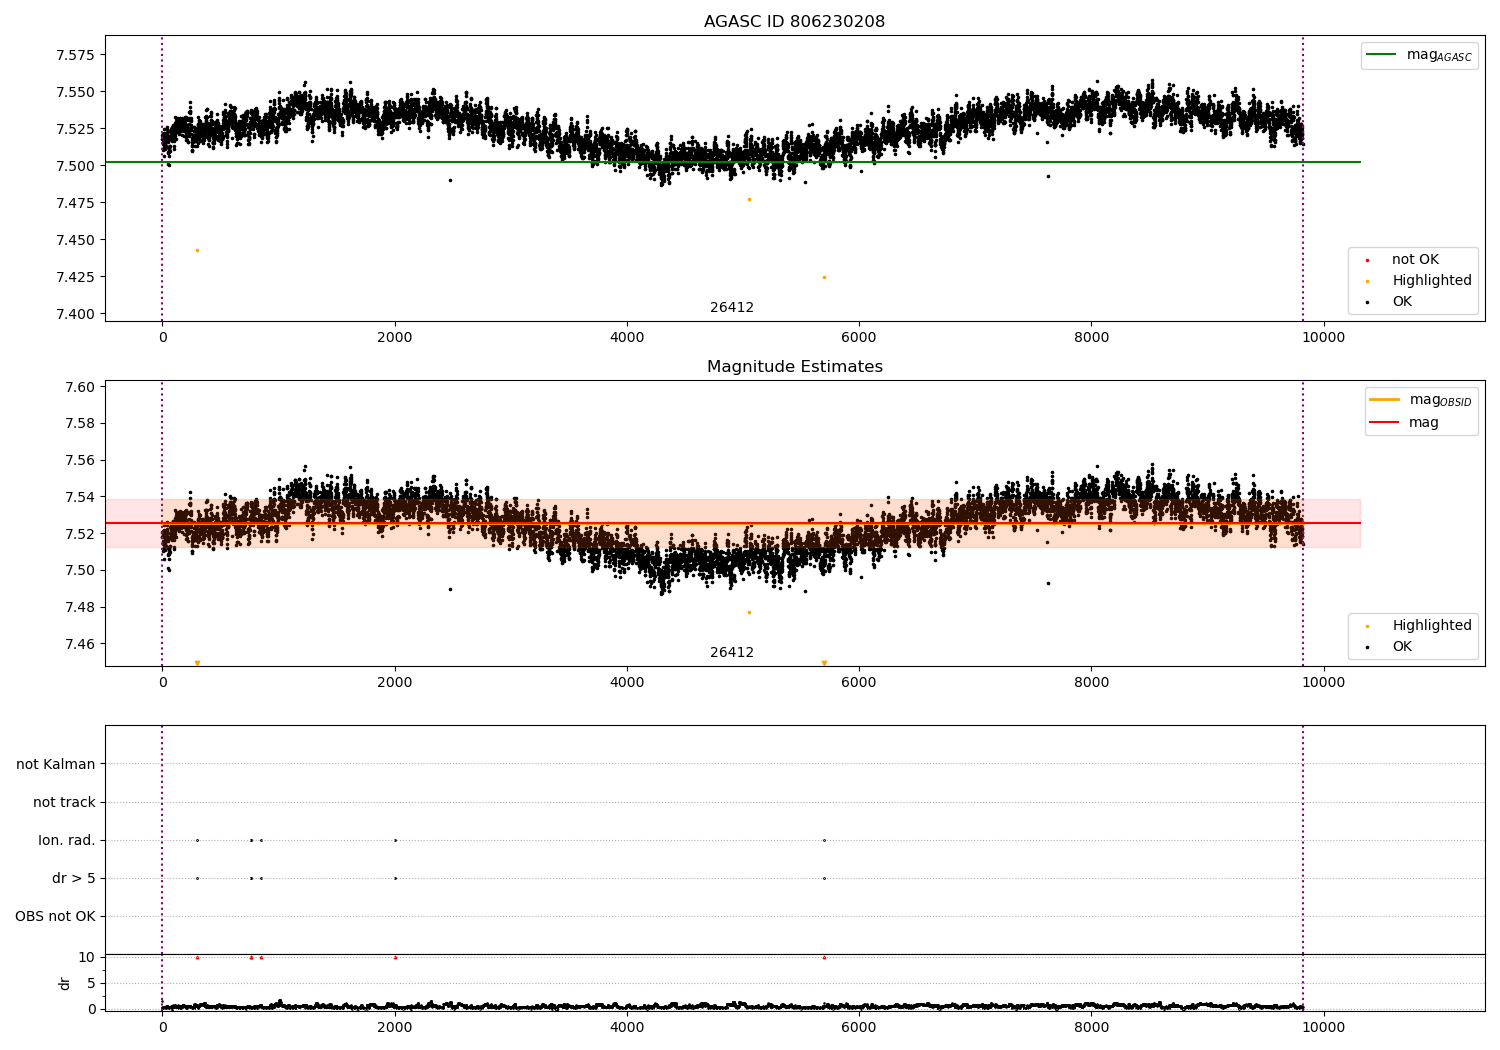Click the 'not Kalman' row label
This screenshot has height=1050, width=1500.
coord(56,764)
